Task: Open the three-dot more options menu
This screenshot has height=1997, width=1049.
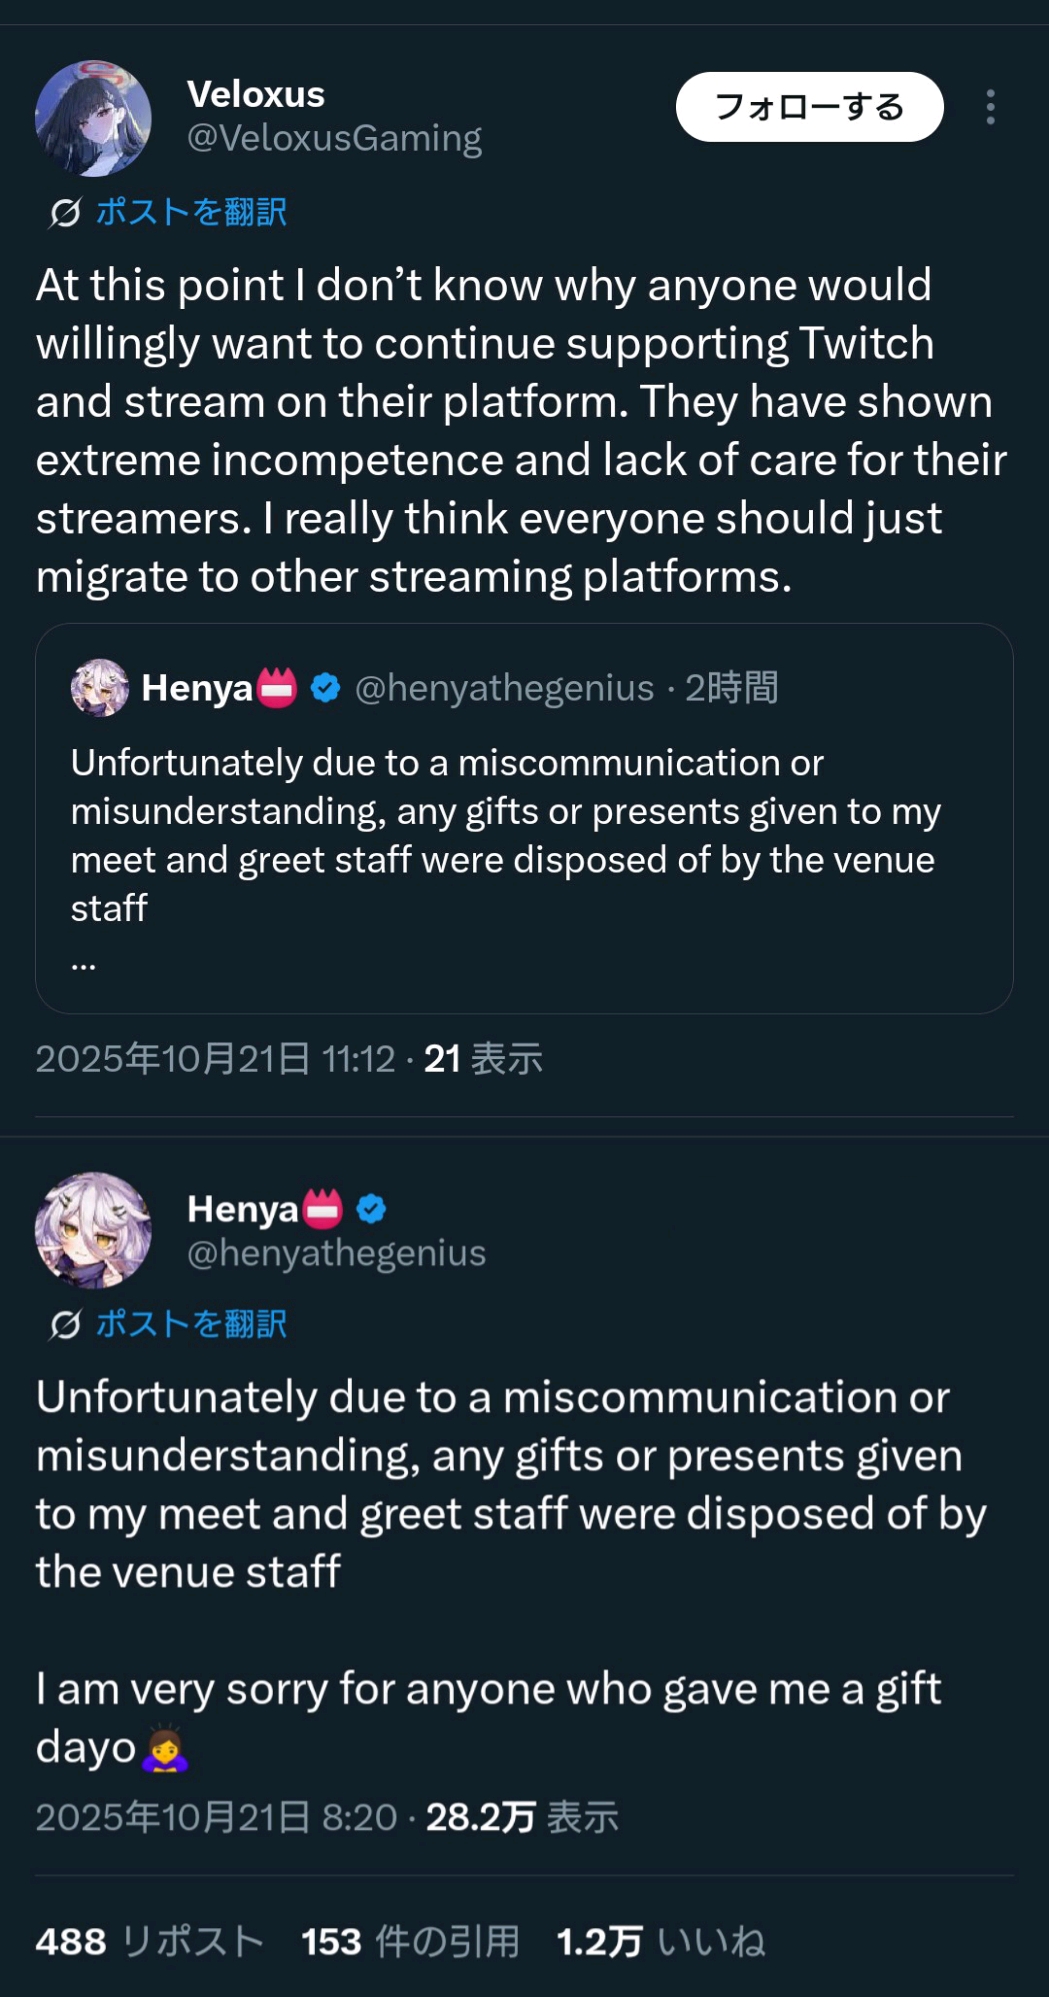Action: tap(990, 107)
